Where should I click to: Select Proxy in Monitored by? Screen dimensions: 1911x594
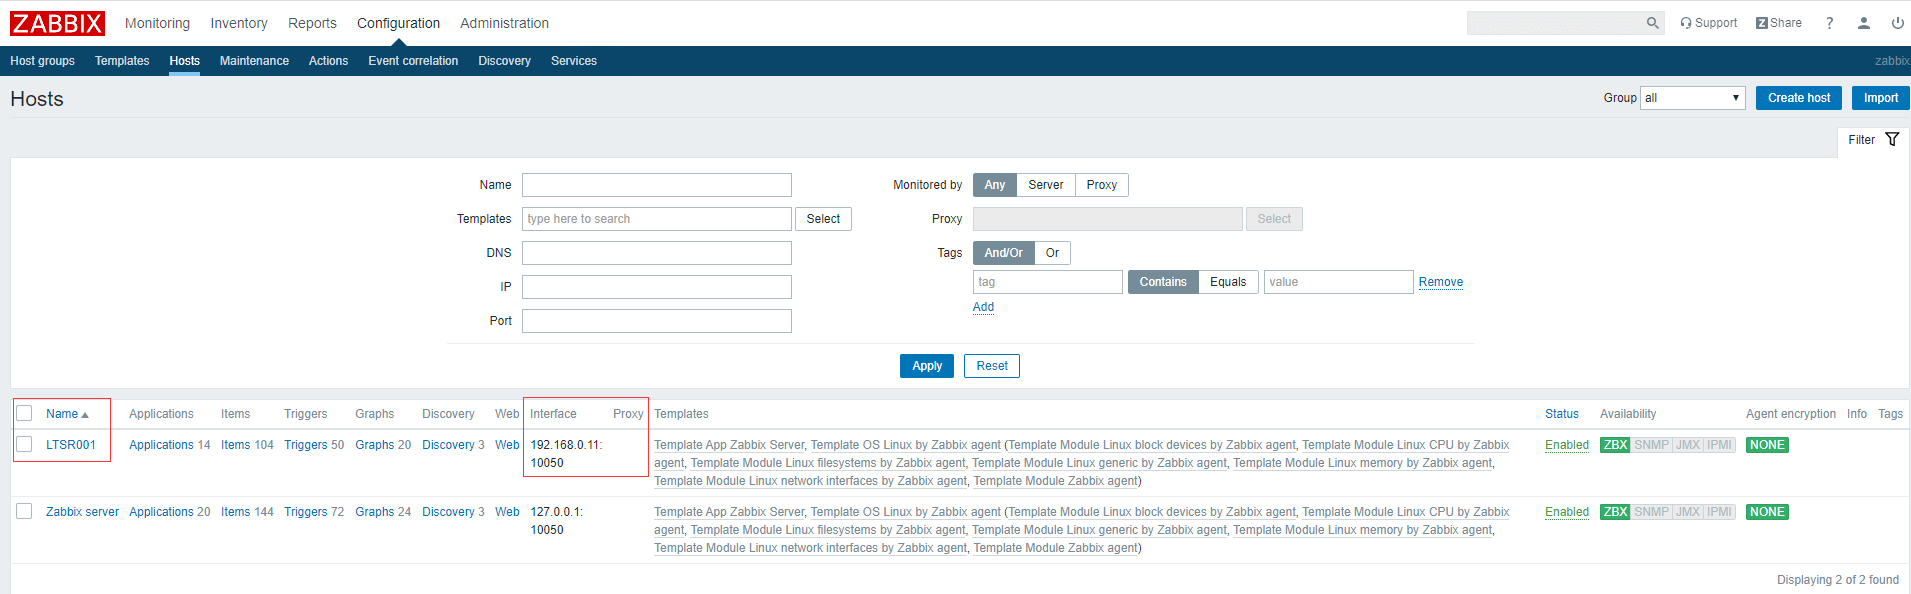pos(1102,185)
